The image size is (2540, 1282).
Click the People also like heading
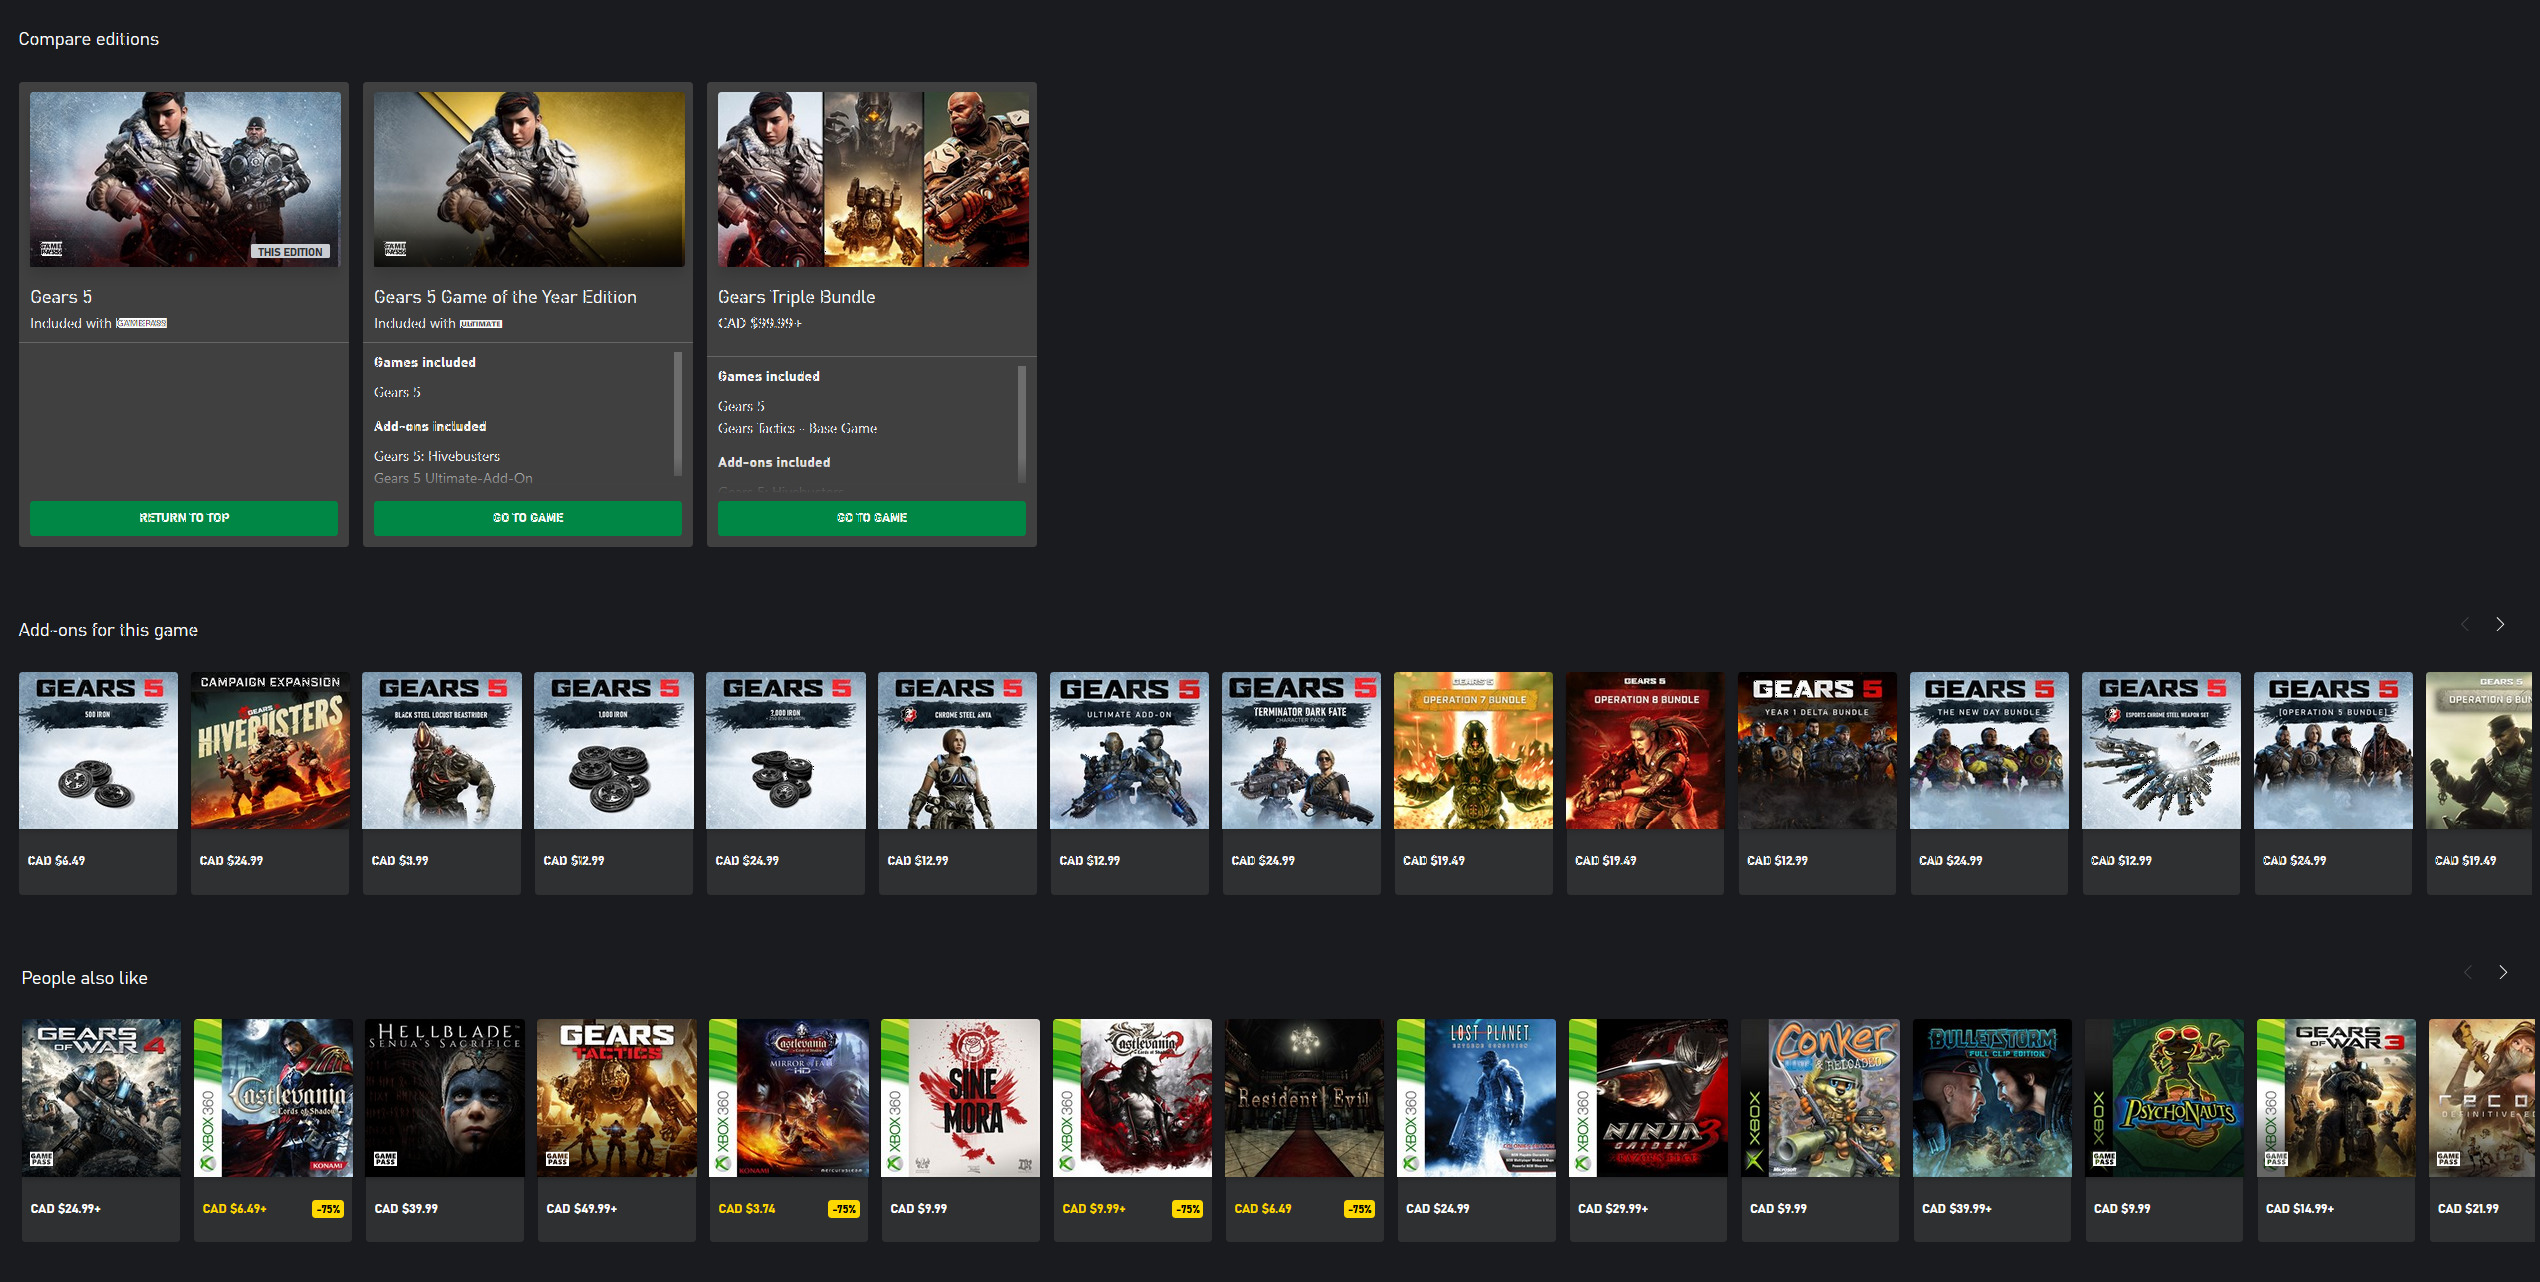pos(85,978)
